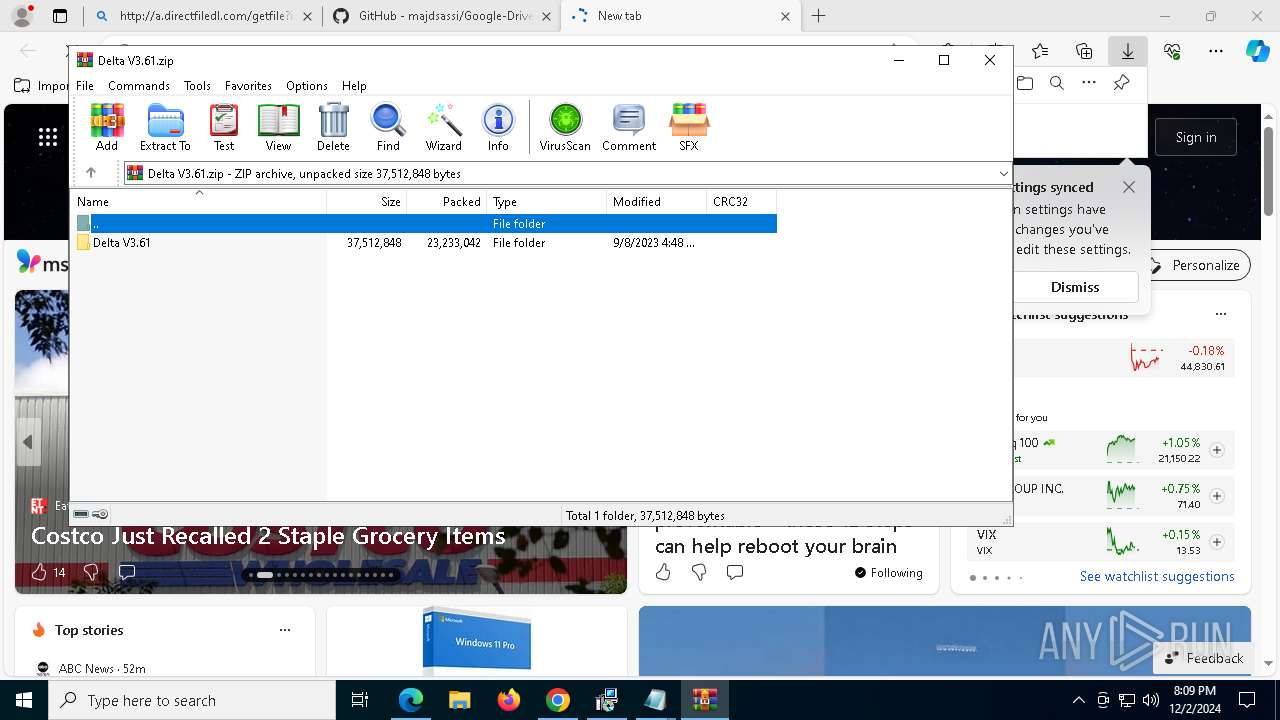Click Personalize on the MSN page
Viewport: 1280px width, 720px height.
[x=1195, y=265]
